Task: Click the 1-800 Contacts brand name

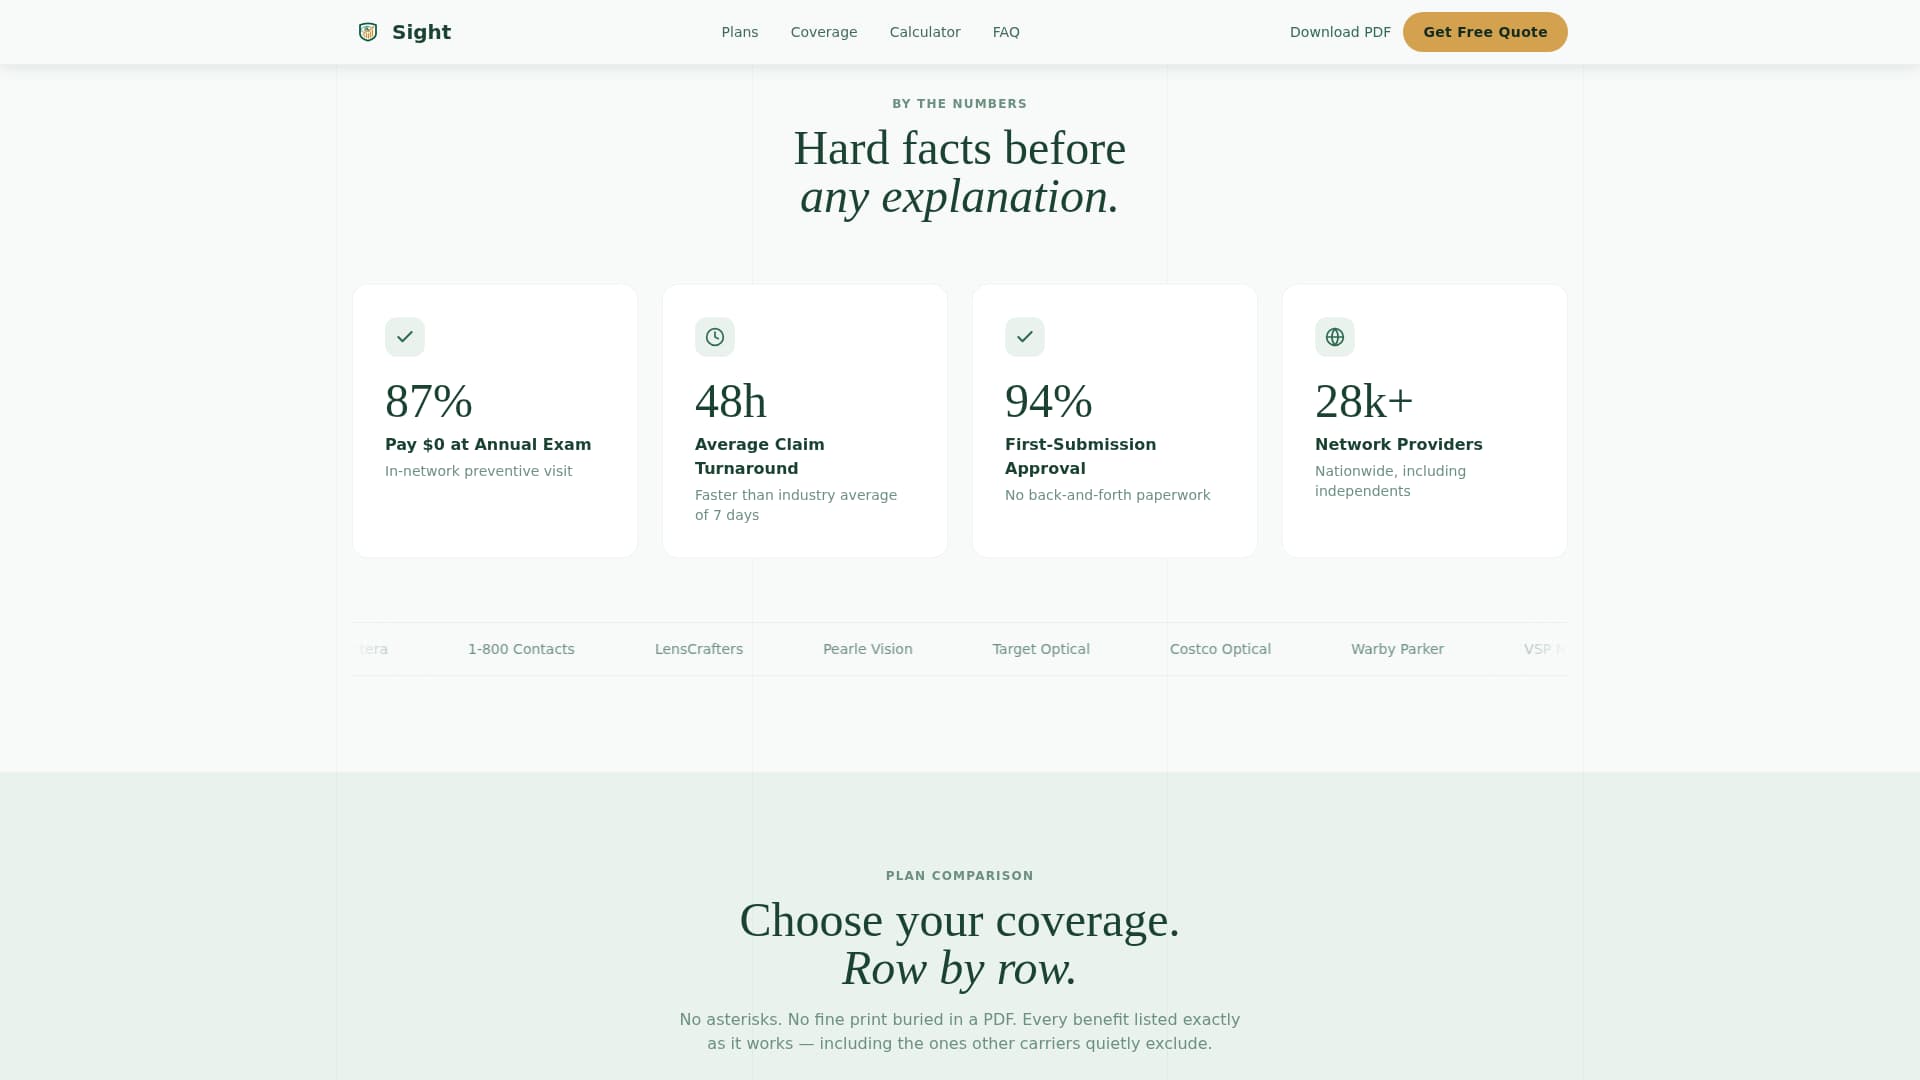Action: click(521, 649)
